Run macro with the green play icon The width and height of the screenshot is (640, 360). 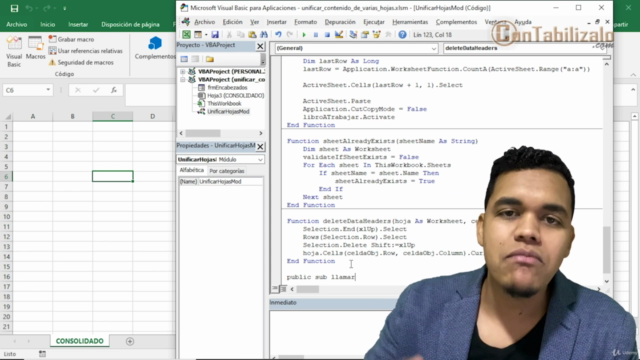[304, 35]
